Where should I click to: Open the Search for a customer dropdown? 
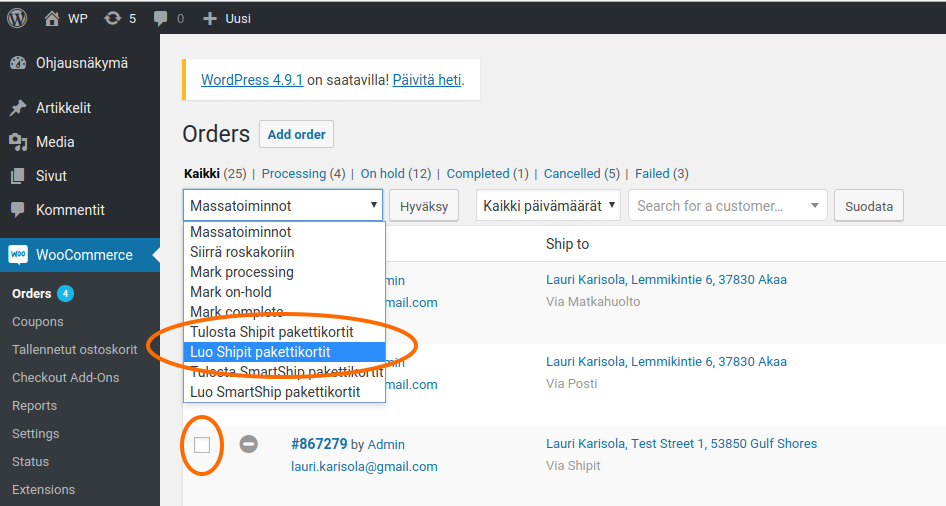tap(728, 206)
